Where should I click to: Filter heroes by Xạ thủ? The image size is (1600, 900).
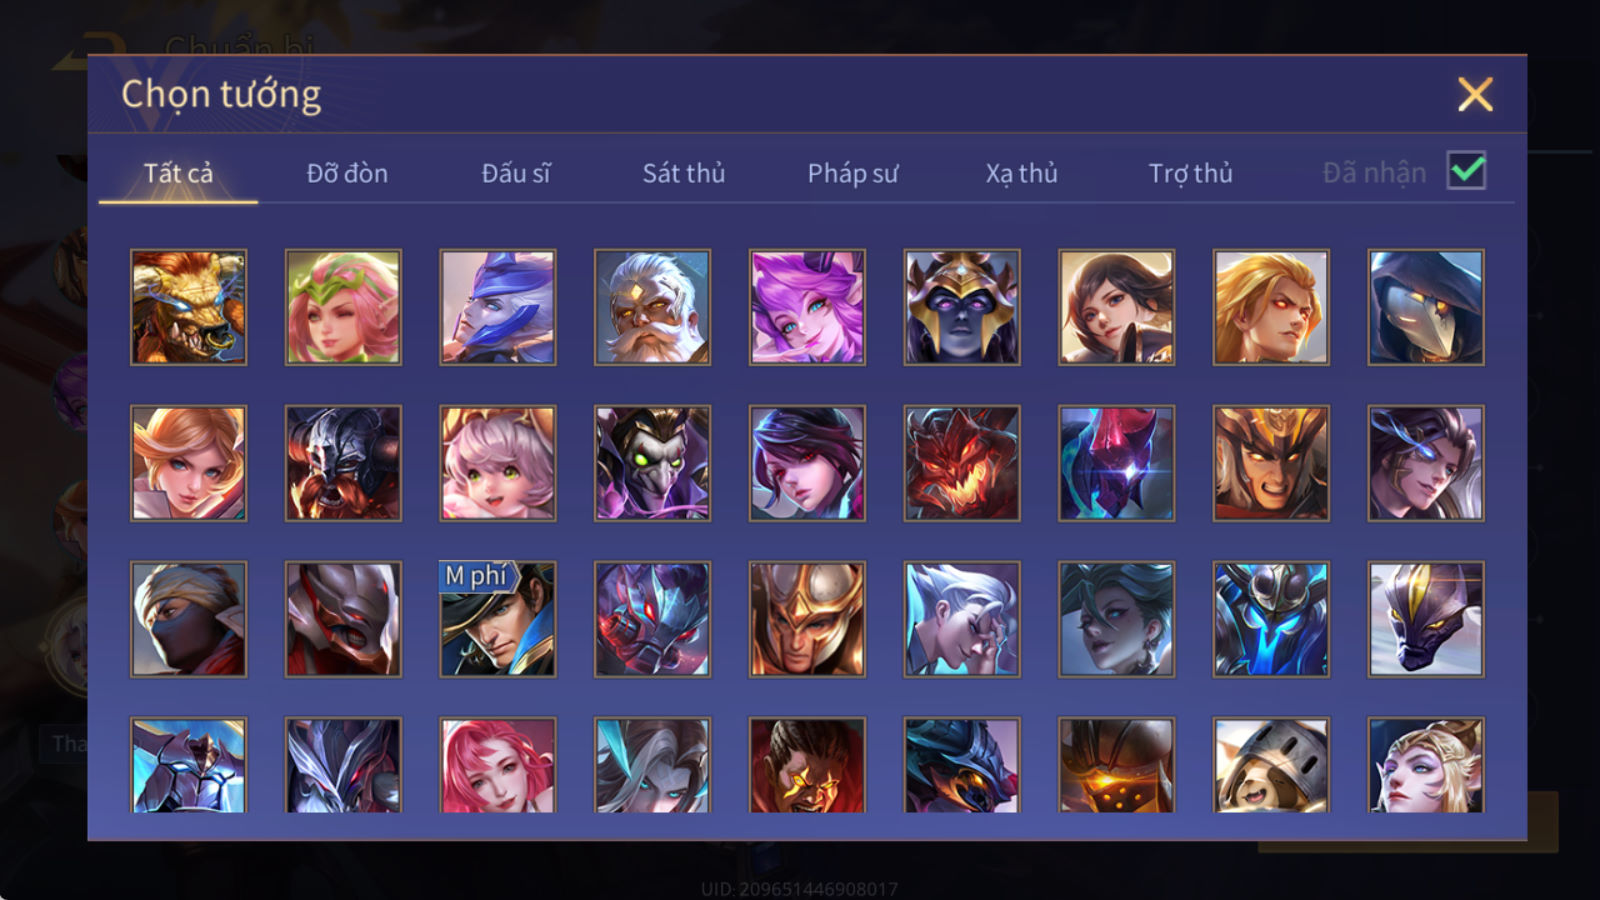pos(1021,173)
